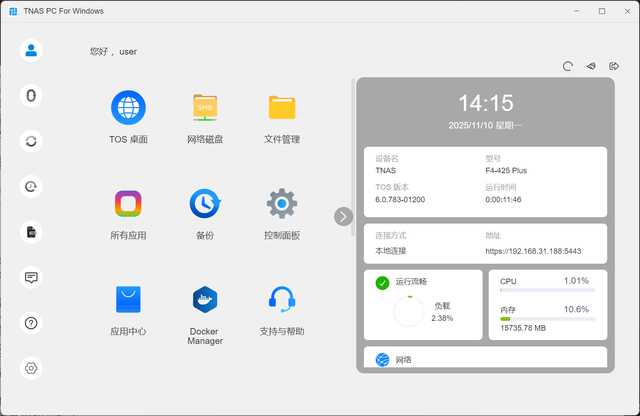Open the 备份 backup tool
The image size is (640, 416).
pos(205,204)
